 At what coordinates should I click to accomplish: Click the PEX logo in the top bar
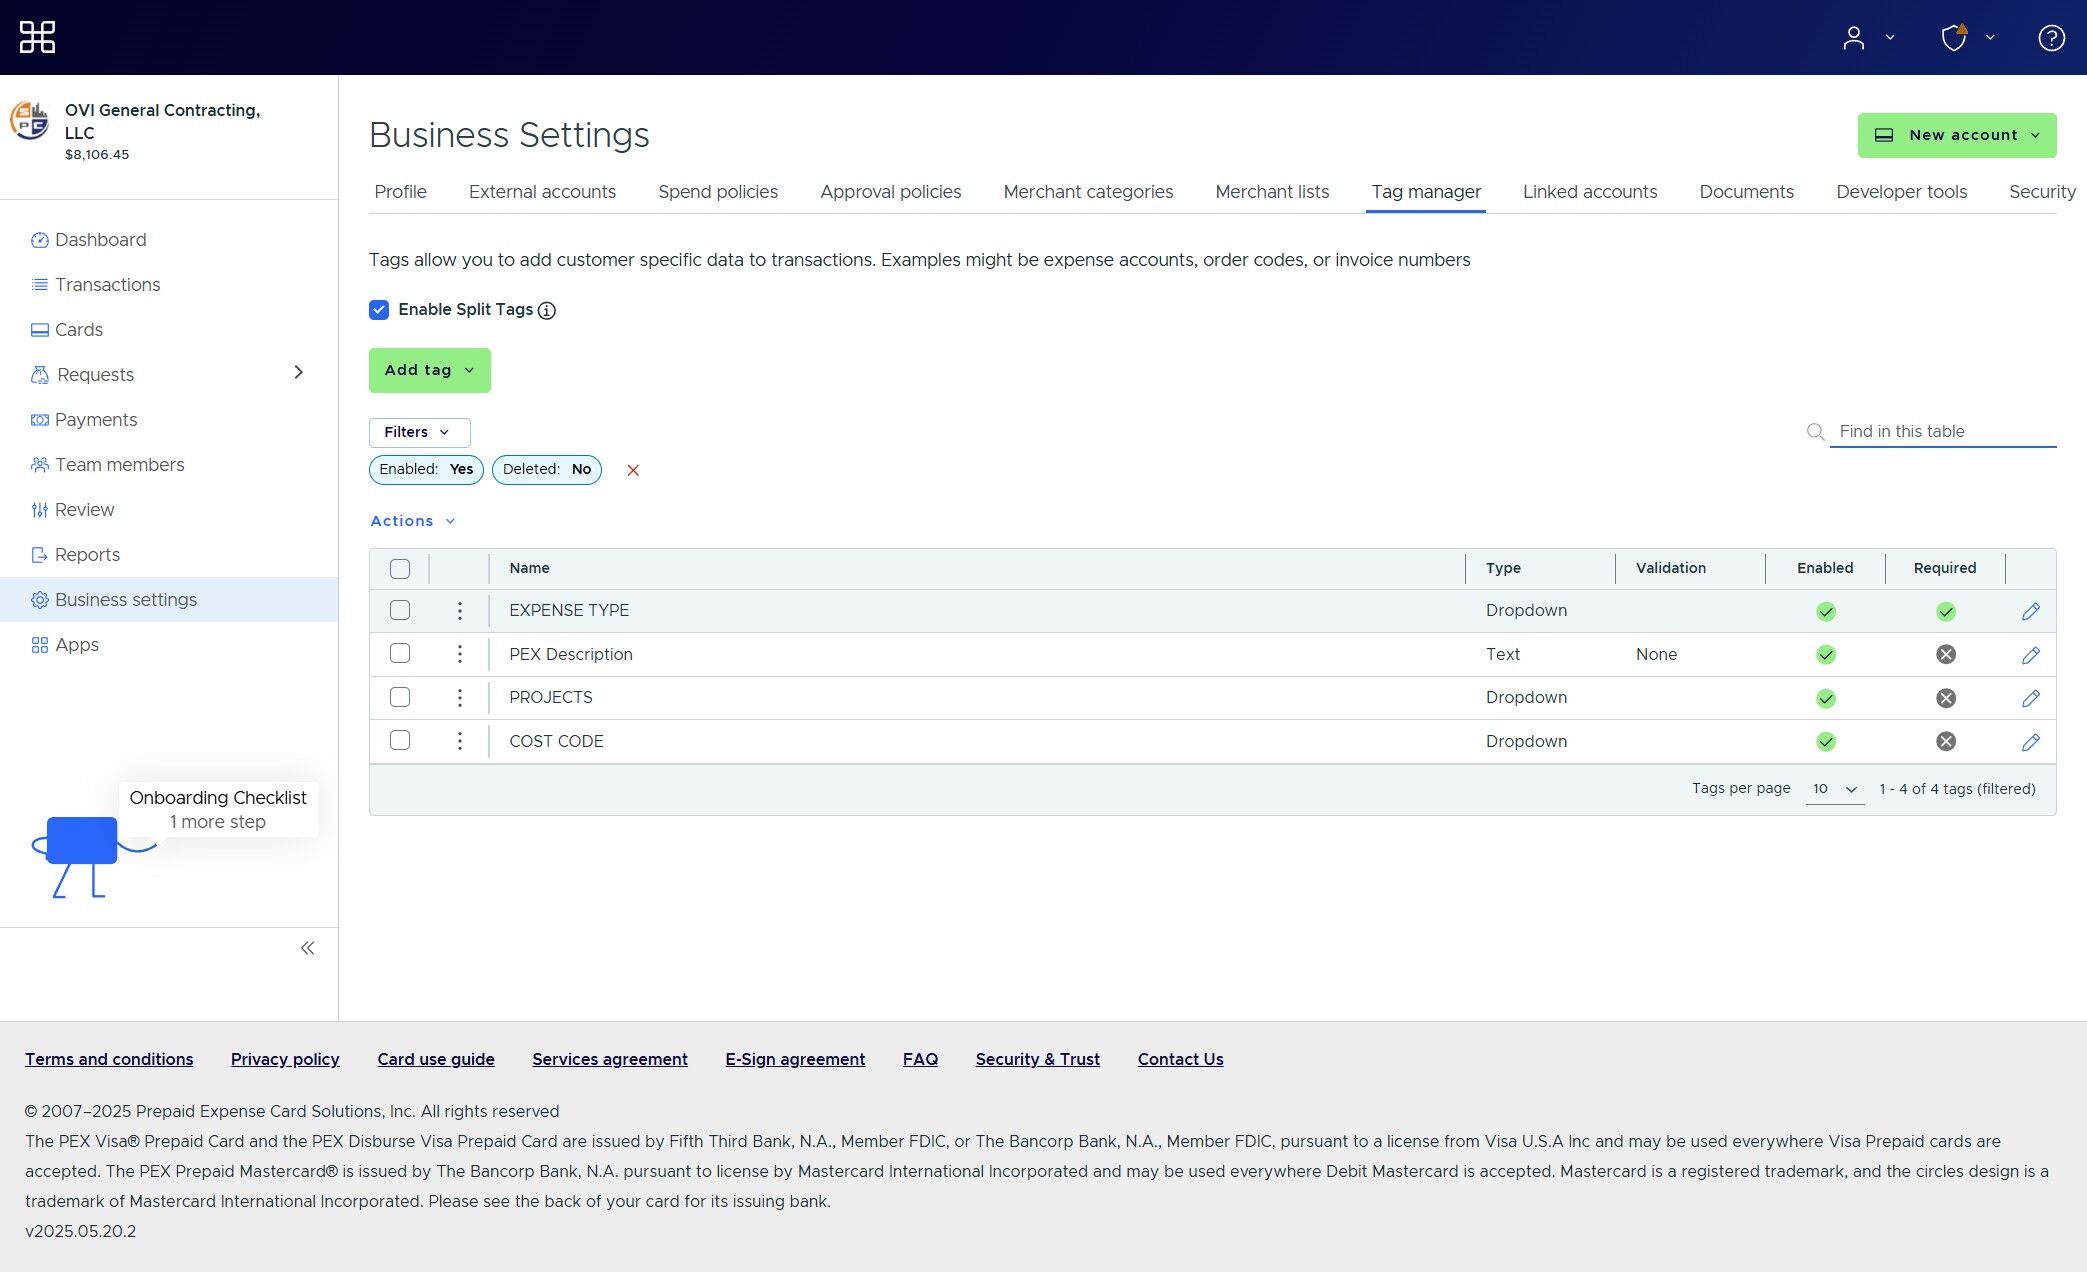coord(37,37)
